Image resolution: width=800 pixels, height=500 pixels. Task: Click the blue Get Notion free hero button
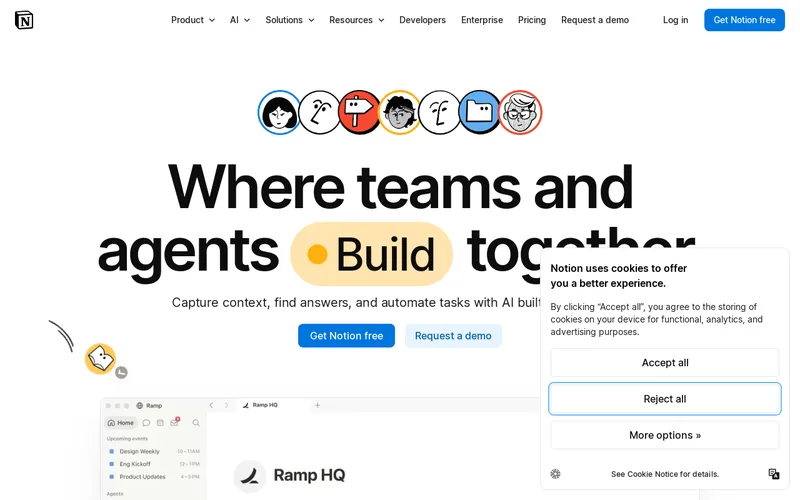tap(346, 336)
